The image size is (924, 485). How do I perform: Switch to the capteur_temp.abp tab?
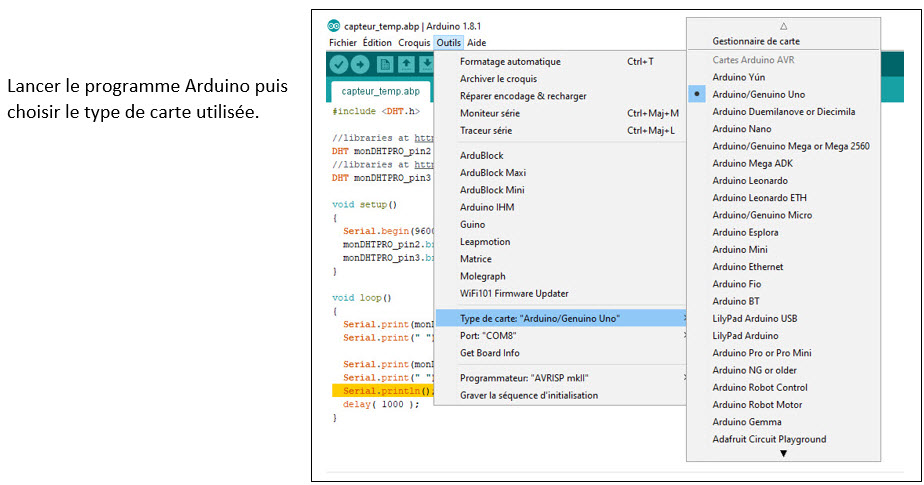coord(375,92)
